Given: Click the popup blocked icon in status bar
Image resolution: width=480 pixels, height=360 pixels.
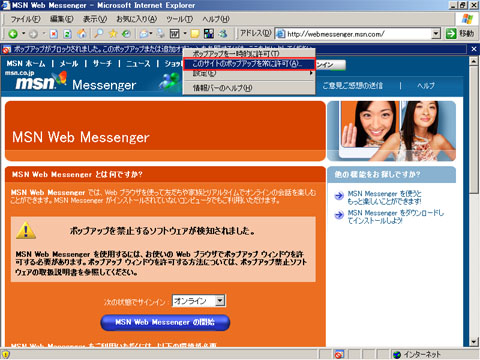Looking at the screenshot, I should 339,354.
